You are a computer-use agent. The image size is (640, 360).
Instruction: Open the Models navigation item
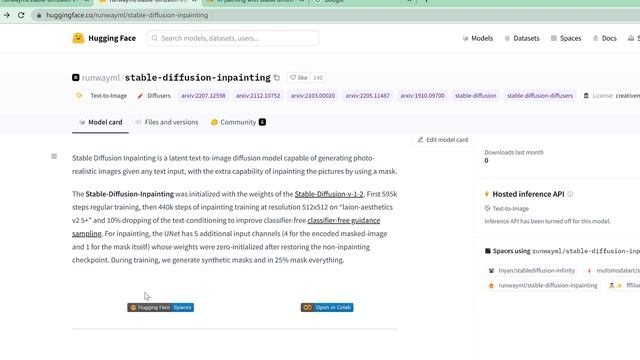click(478, 38)
